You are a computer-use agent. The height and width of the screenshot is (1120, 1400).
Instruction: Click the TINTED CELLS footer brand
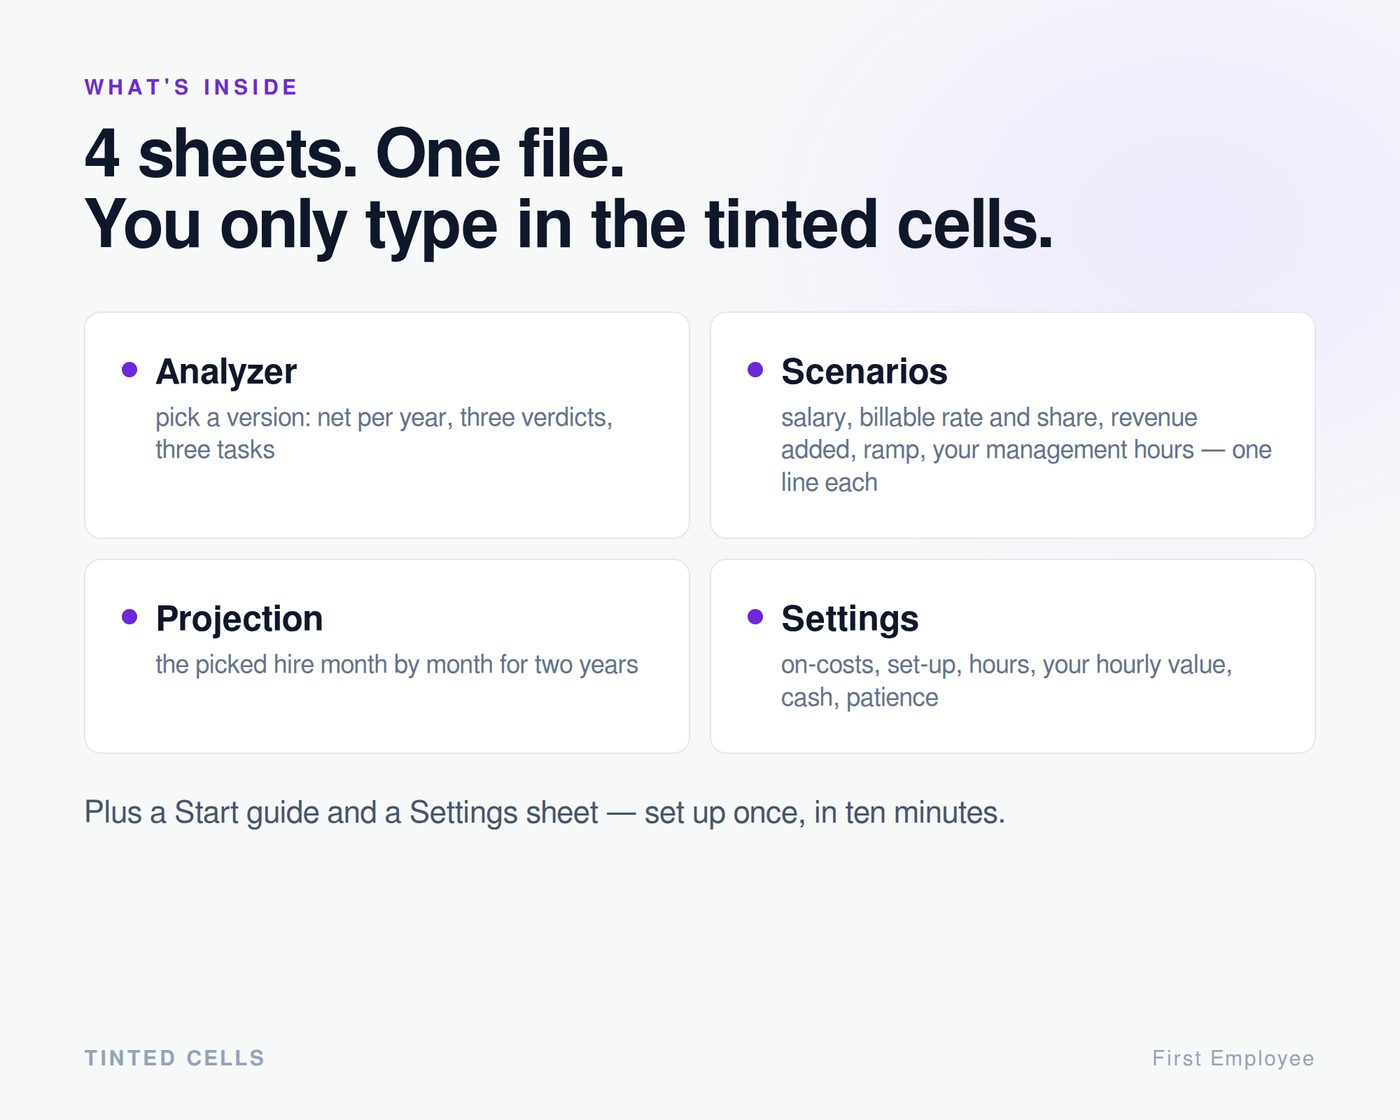coord(174,1058)
